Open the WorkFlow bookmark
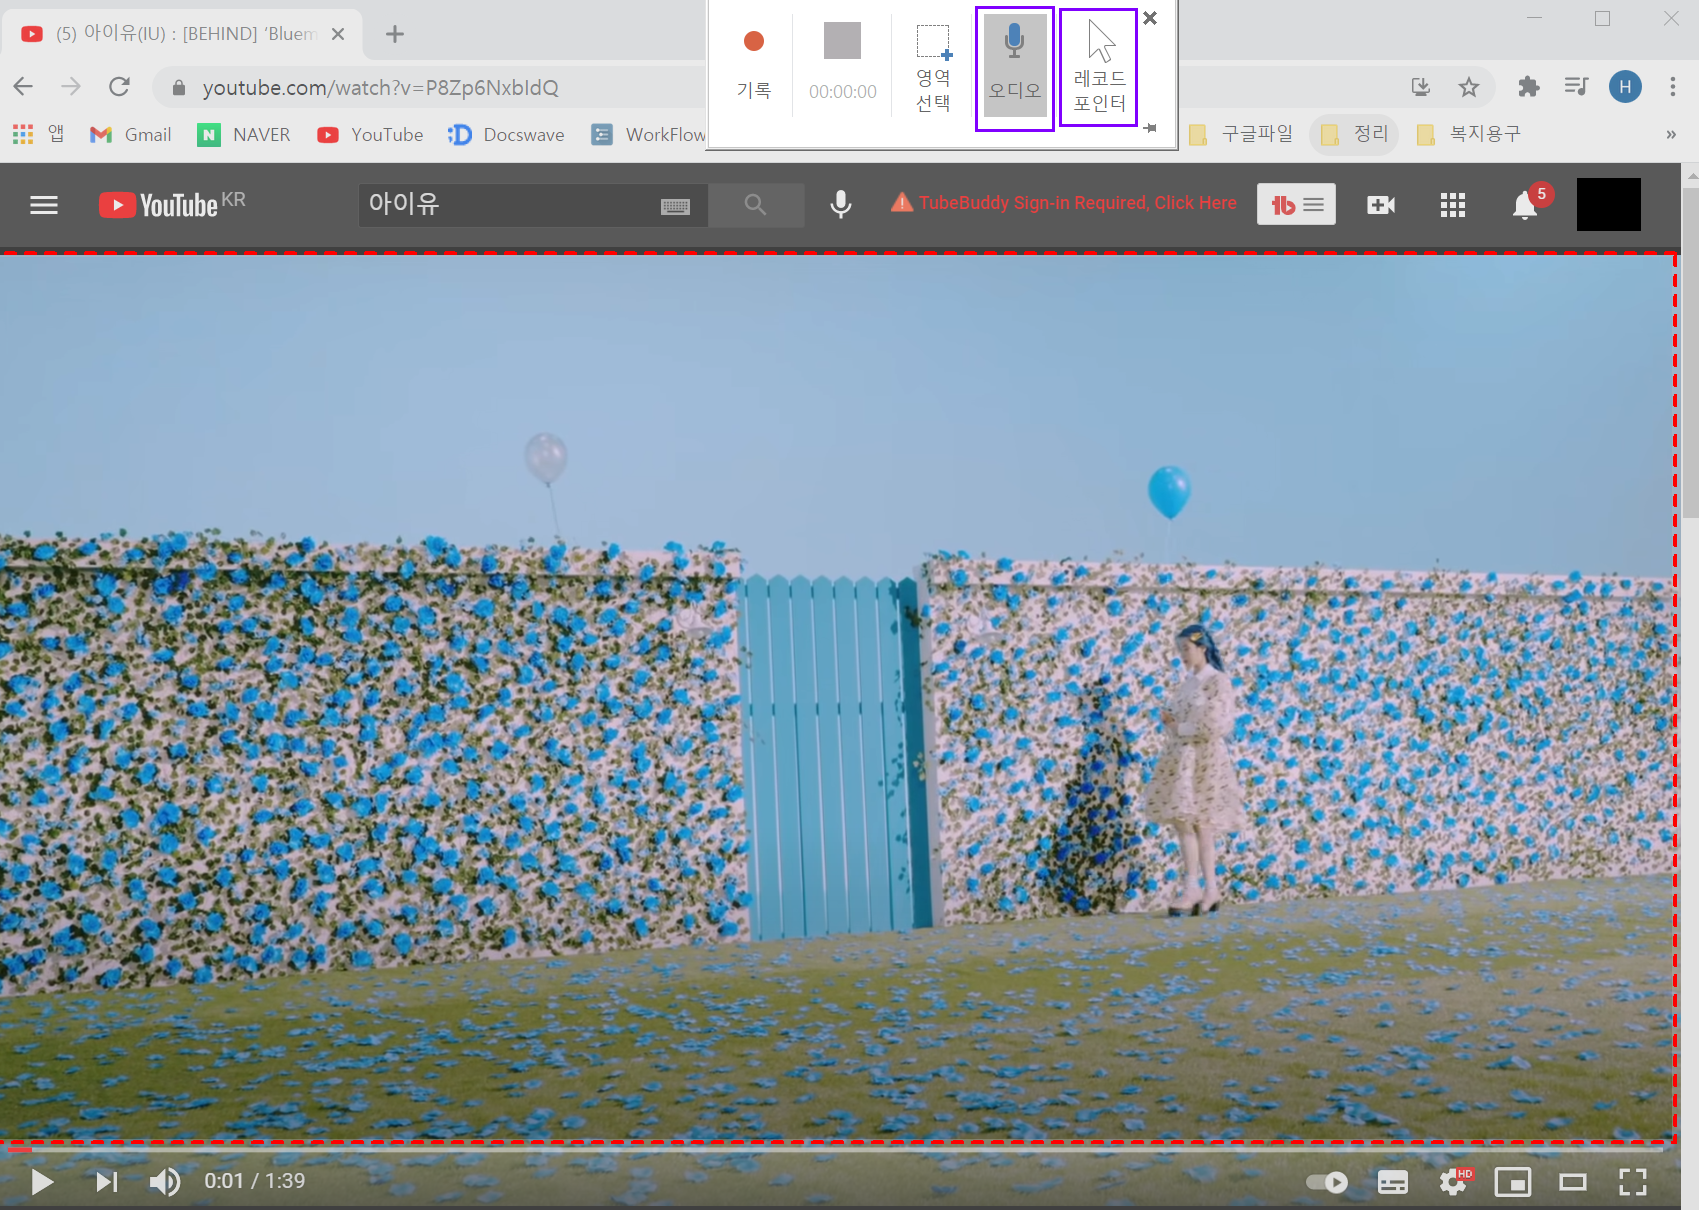 coord(648,134)
